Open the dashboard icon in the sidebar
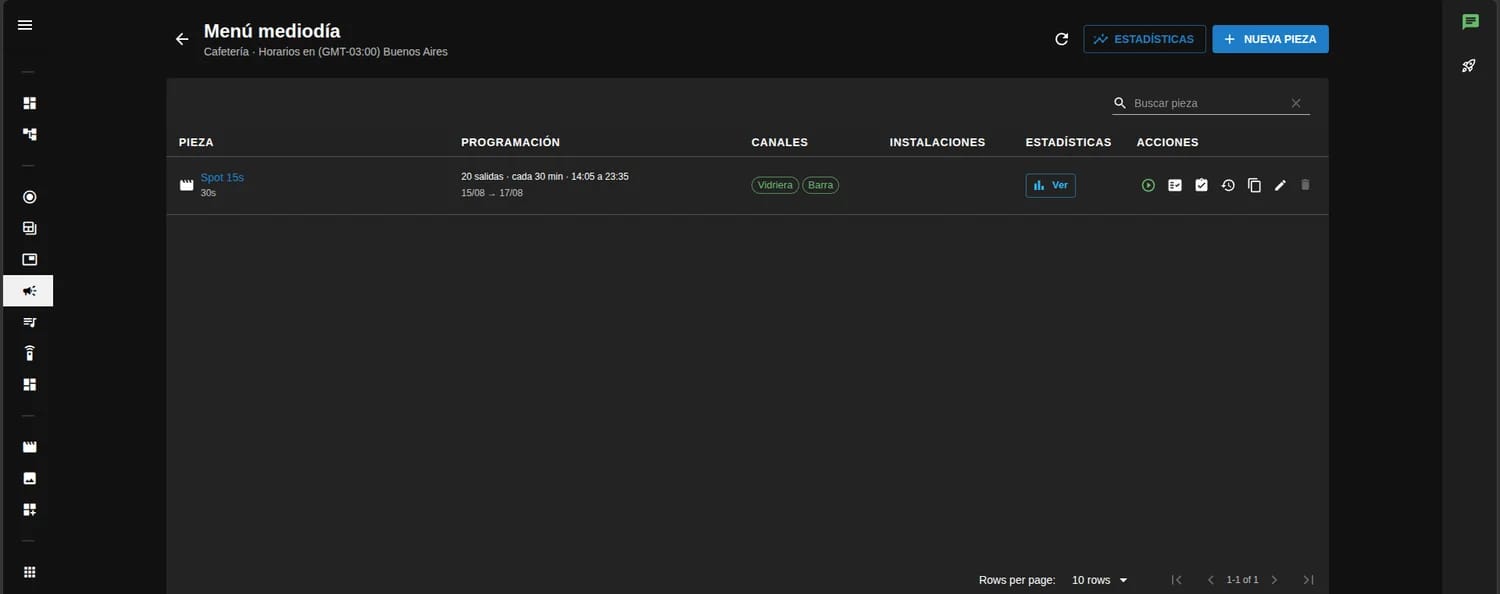 [x=29, y=103]
